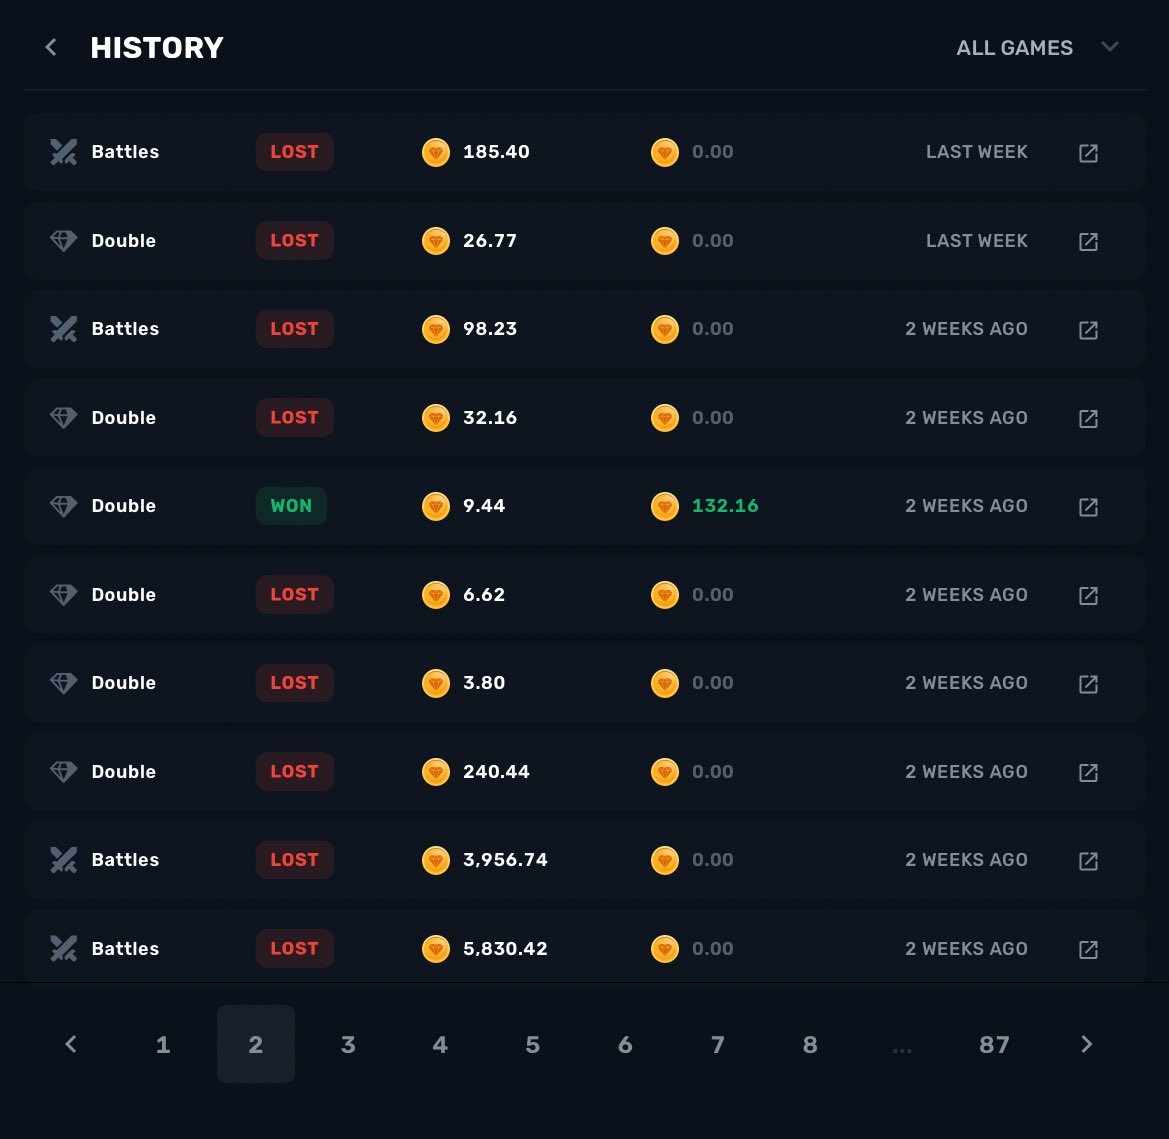Click the chevron next to ALL GAMES
Screen dimensions: 1169x1139
pyautogui.click(x=1109, y=47)
